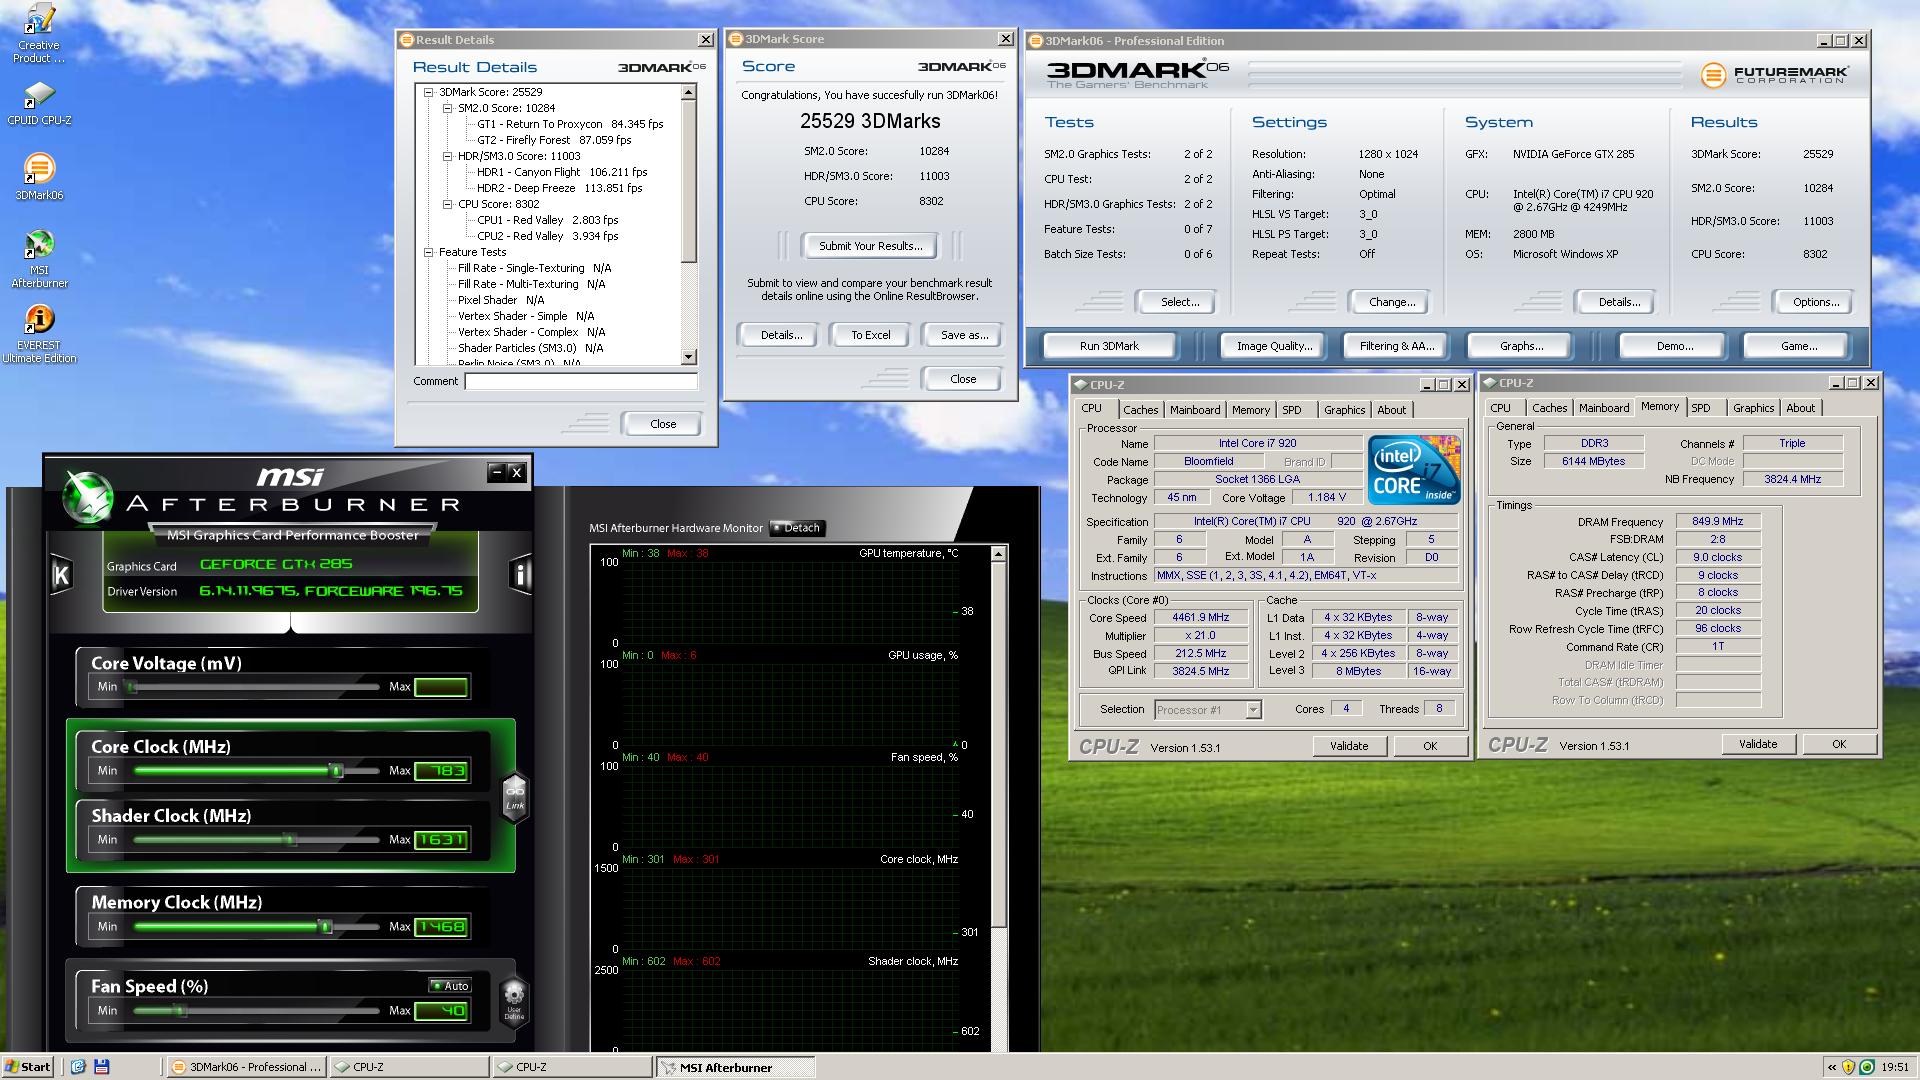Open the Afterburner information 'i' icon
The width and height of the screenshot is (1920, 1080).
point(520,574)
